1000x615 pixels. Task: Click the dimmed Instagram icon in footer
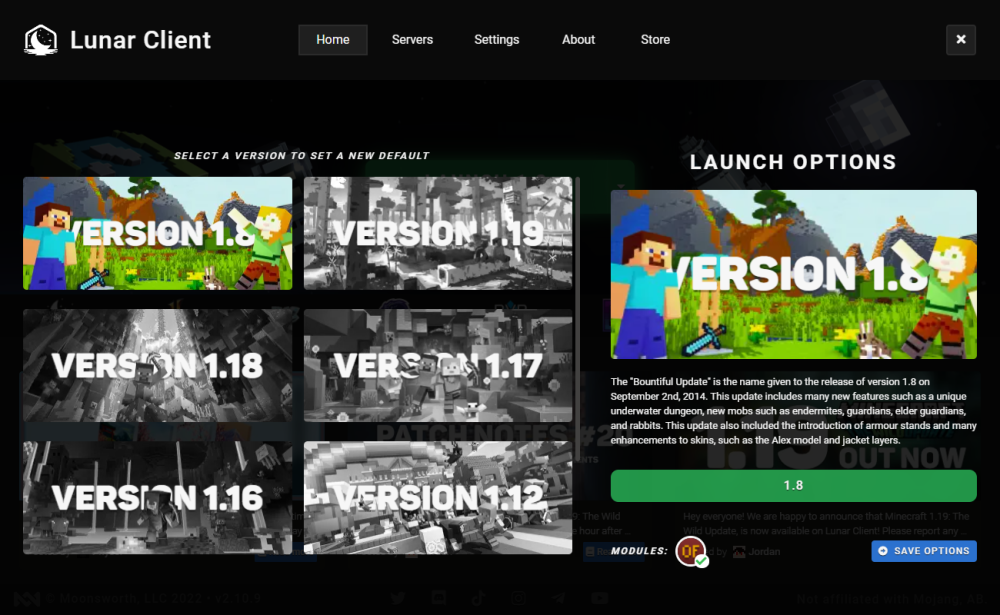click(x=519, y=598)
